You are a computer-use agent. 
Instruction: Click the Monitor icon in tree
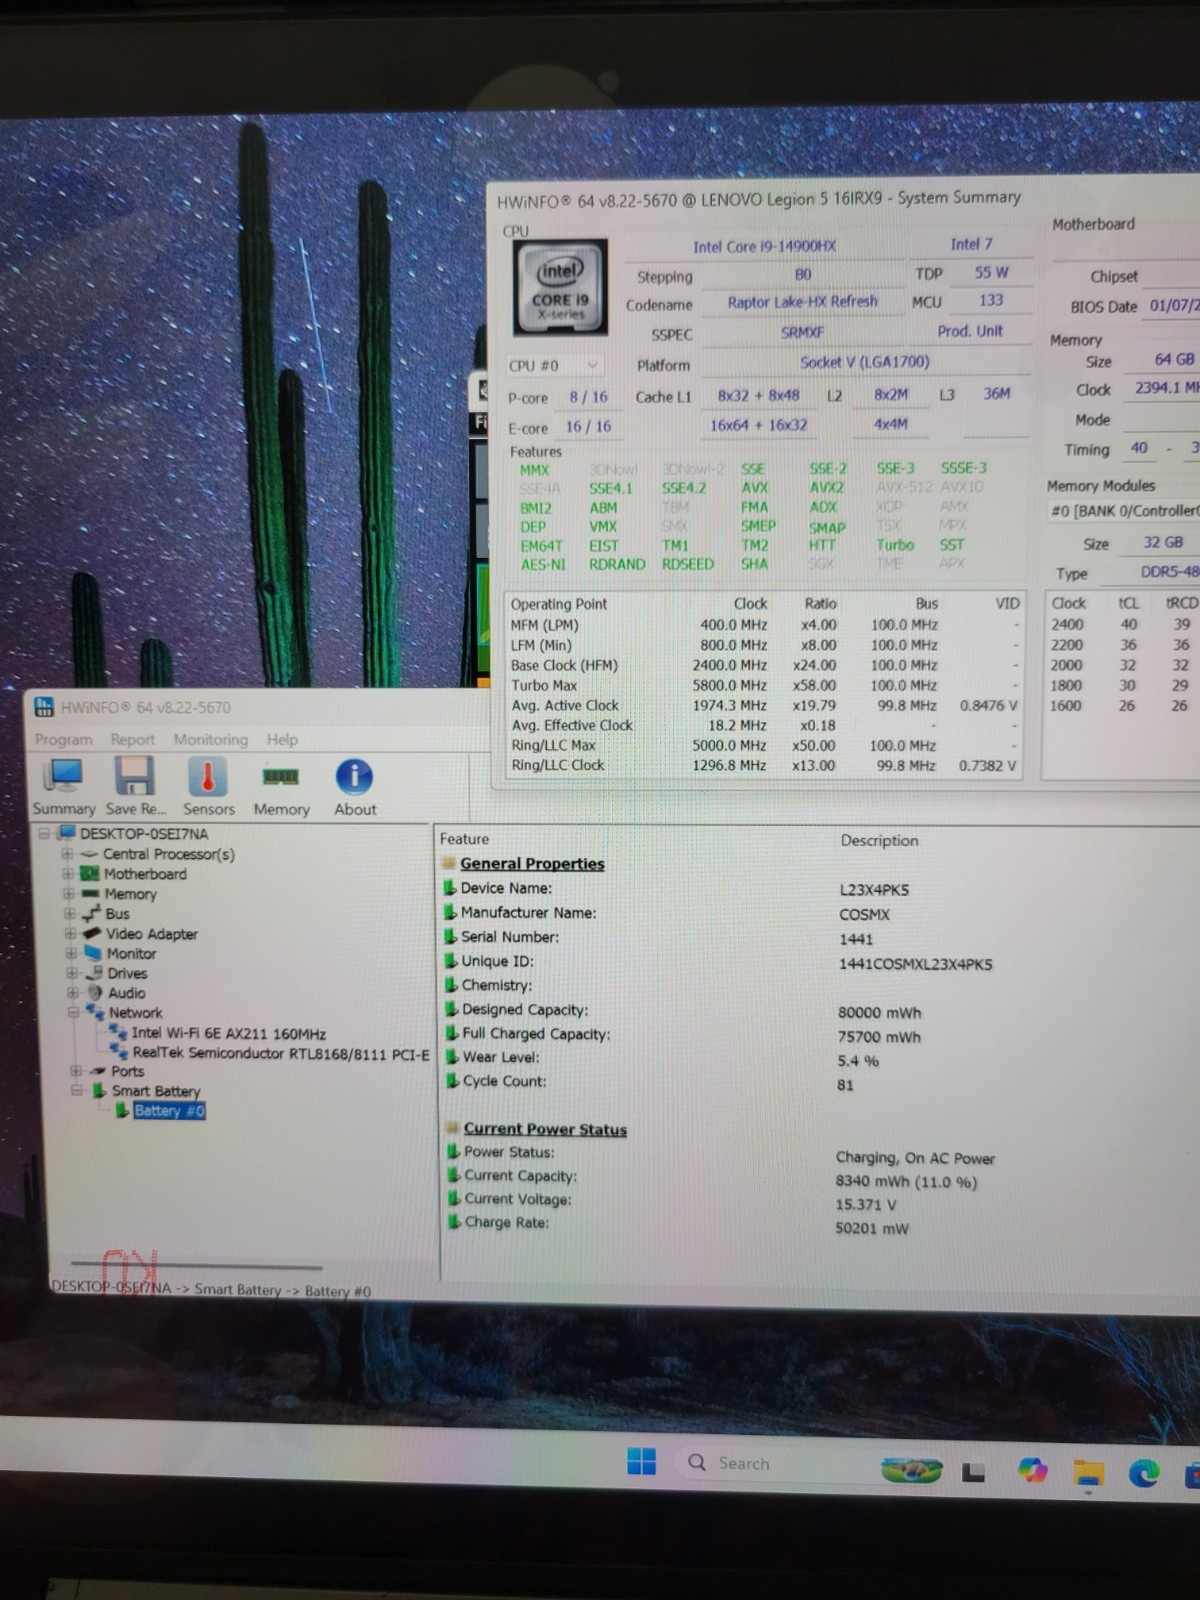coord(93,953)
